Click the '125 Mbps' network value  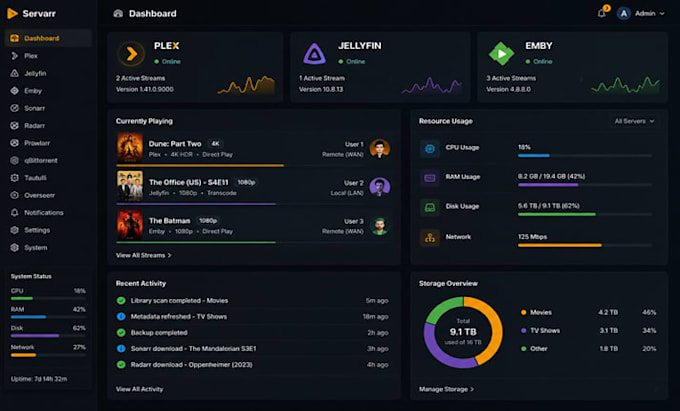(x=532, y=237)
